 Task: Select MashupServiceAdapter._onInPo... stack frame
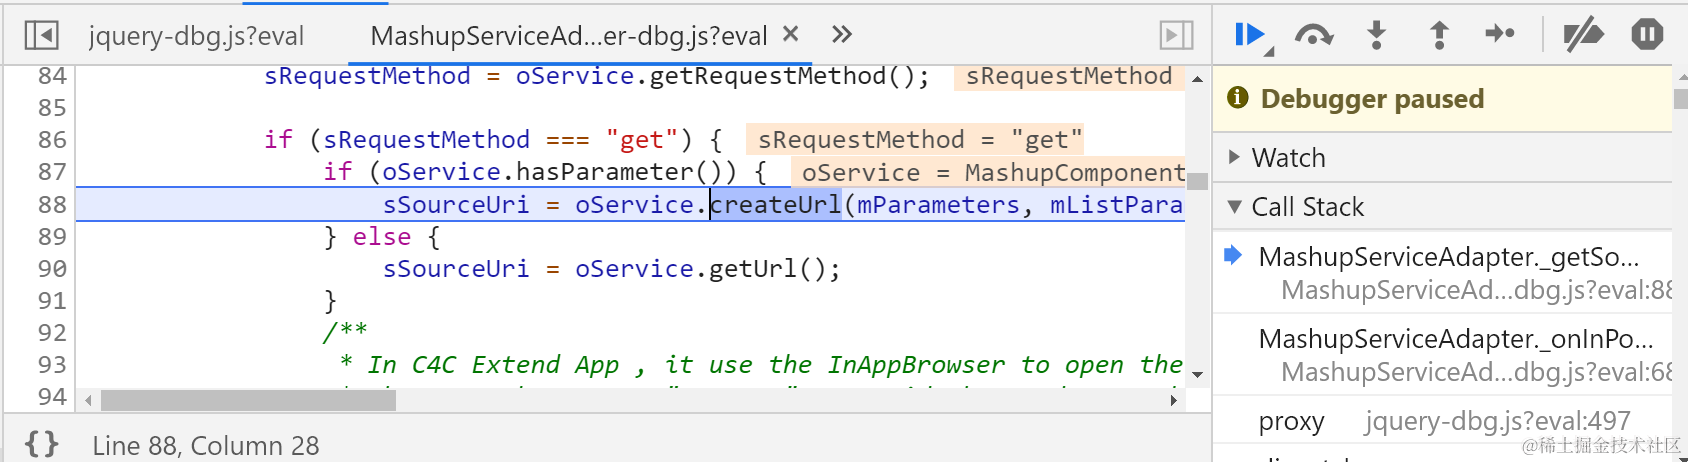point(1442,354)
